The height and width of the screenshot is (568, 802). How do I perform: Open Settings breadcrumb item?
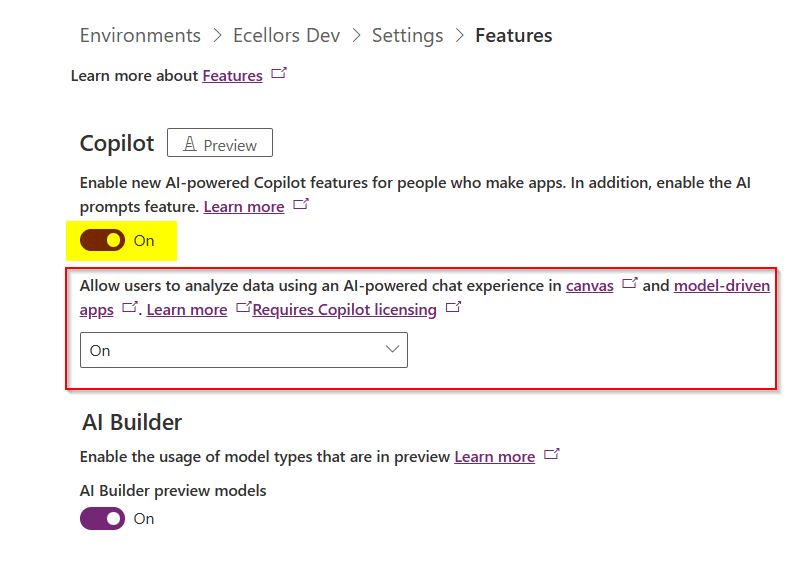coord(407,36)
